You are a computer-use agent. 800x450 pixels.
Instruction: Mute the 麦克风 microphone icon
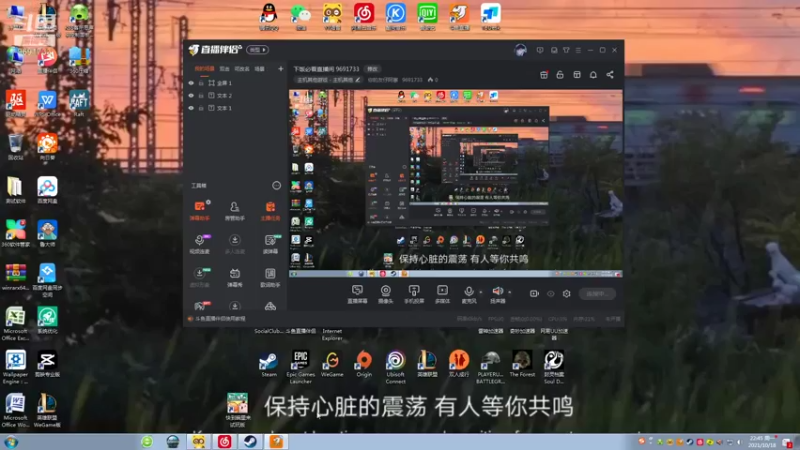point(468,291)
